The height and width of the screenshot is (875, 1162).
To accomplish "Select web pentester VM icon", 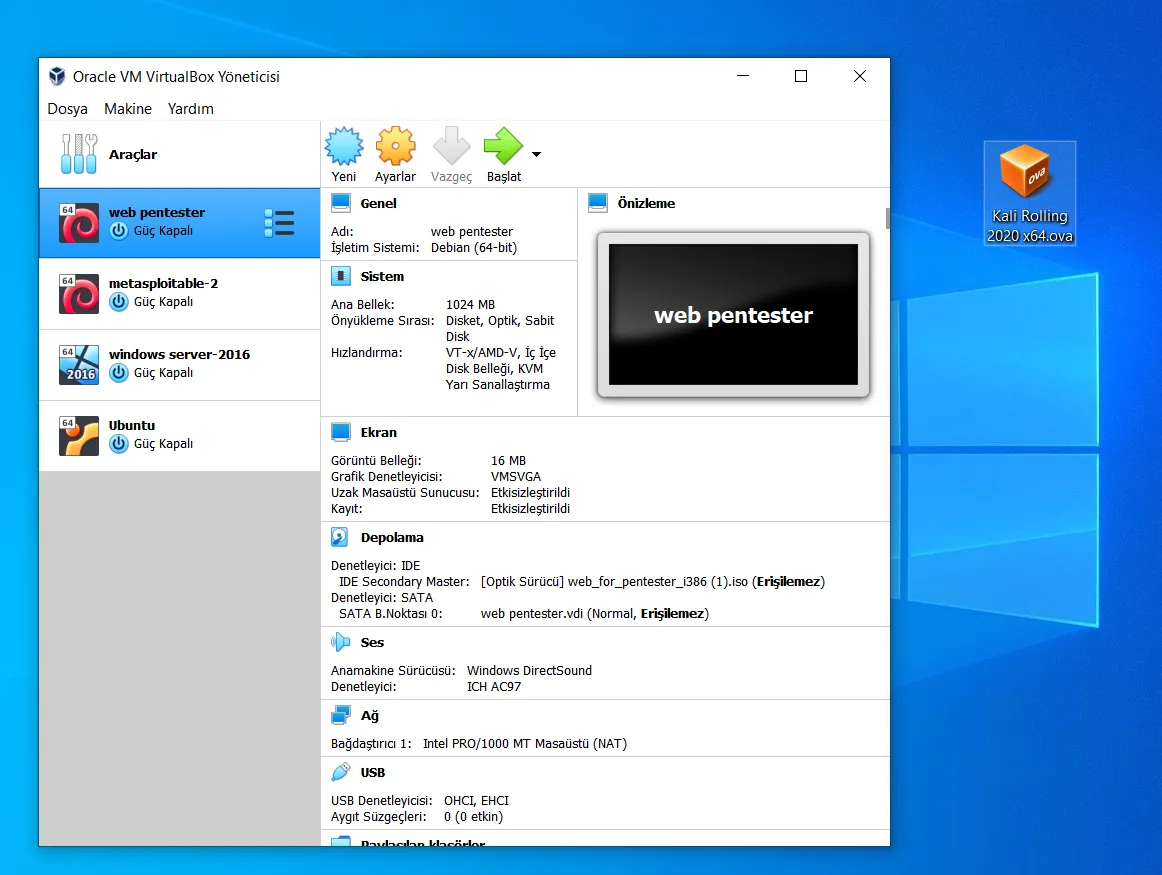I will coord(79,223).
